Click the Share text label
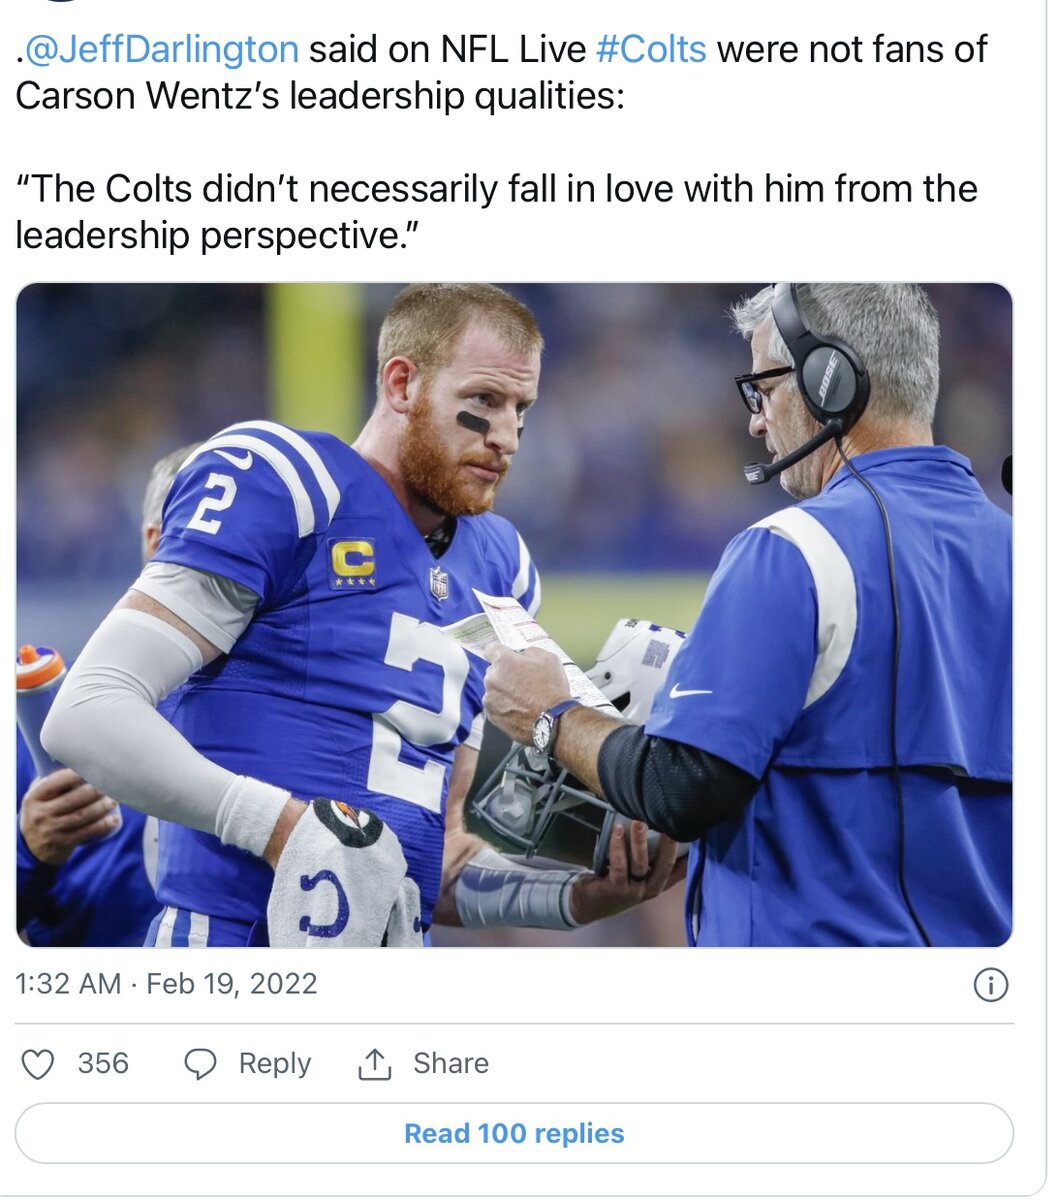Image resolution: width=1058 pixels, height=1200 pixels. [x=451, y=1063]
